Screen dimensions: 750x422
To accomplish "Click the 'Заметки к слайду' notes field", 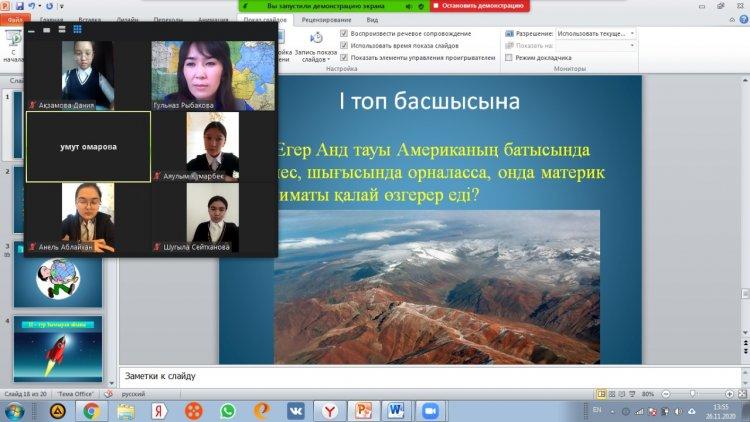I will tap(400, 376).
